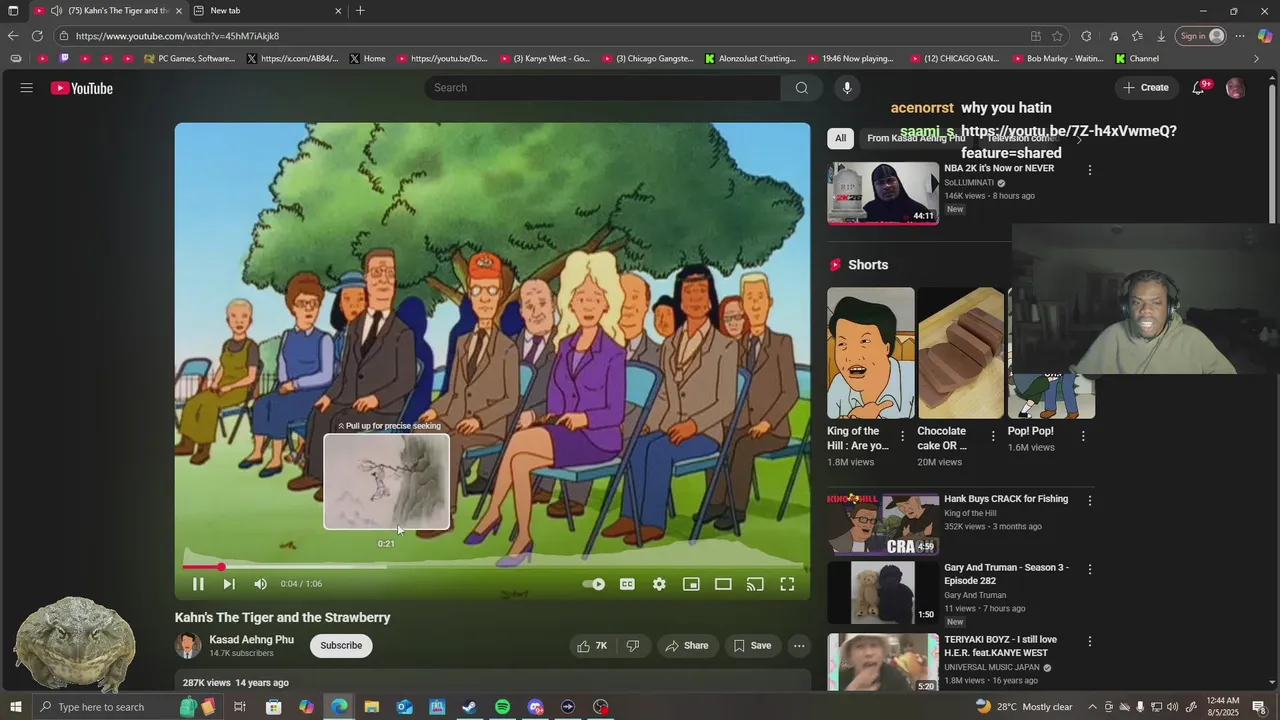The width and height of the screenshot is (1280, 720).
Task: Toggle closed captions in player
Action: coord(627,584)
